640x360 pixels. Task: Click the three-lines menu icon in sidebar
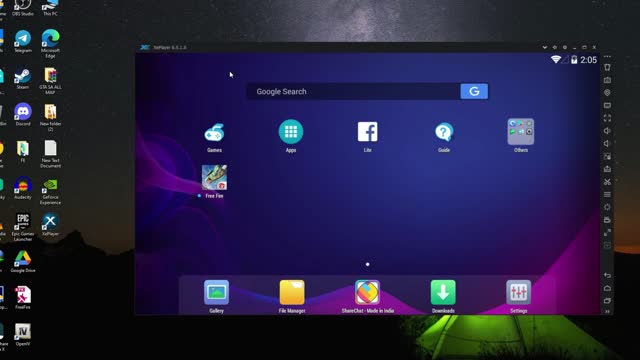[607, 194]
